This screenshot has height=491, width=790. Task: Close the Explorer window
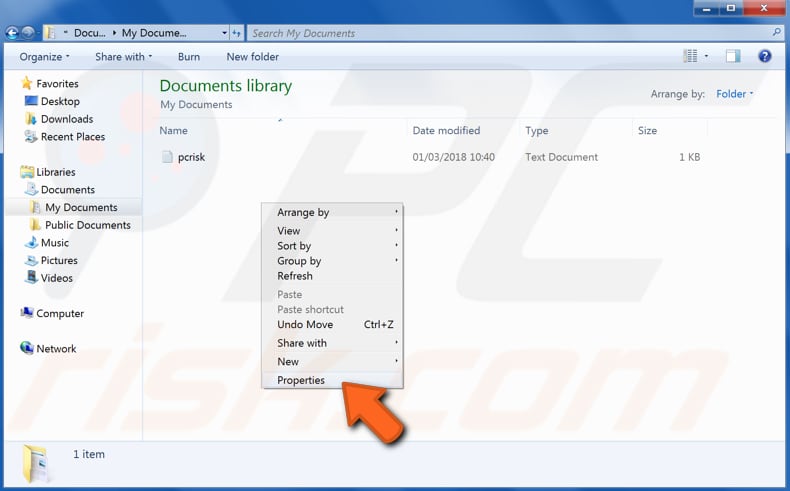click(764, 8)
